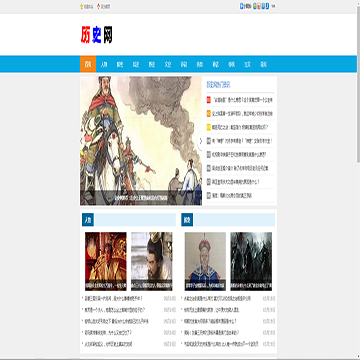Select the orange highlighted home tab
The height and width of the screenshot is (360, 360).
point(88,64)
